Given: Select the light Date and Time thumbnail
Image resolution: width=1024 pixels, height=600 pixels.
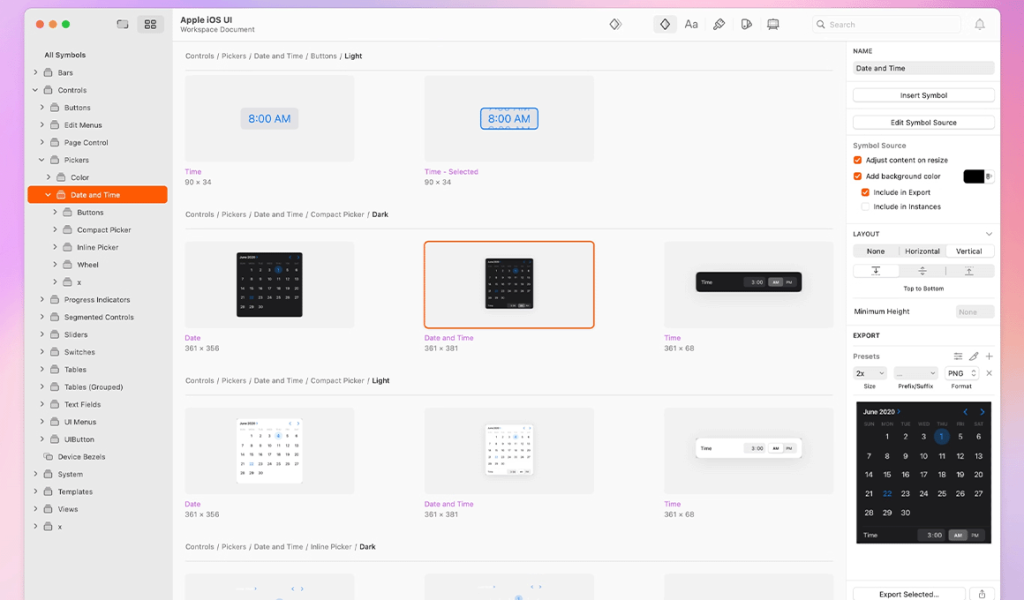Looking at the screenshot, I should tap(509, 450).
